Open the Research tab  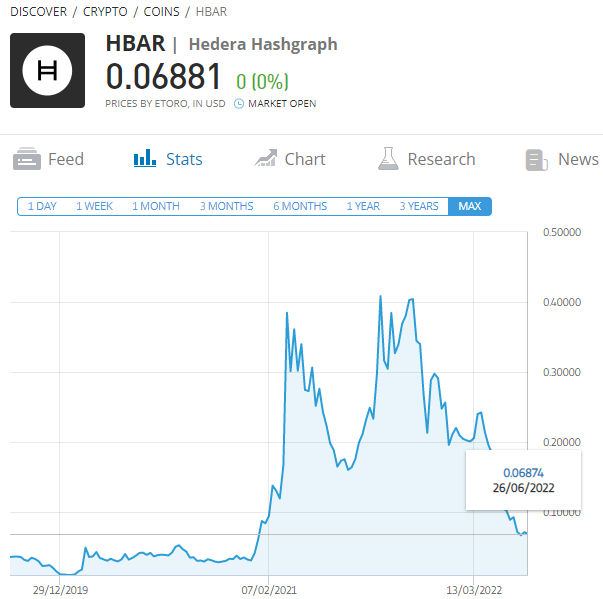(441, 159)
